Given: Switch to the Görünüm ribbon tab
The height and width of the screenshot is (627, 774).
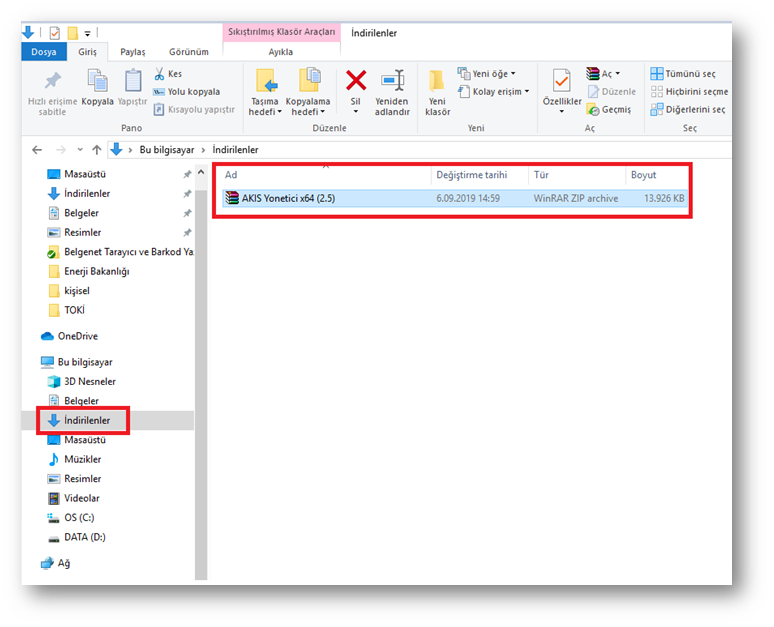Looking at the screenshot, I should pos(188,52).
